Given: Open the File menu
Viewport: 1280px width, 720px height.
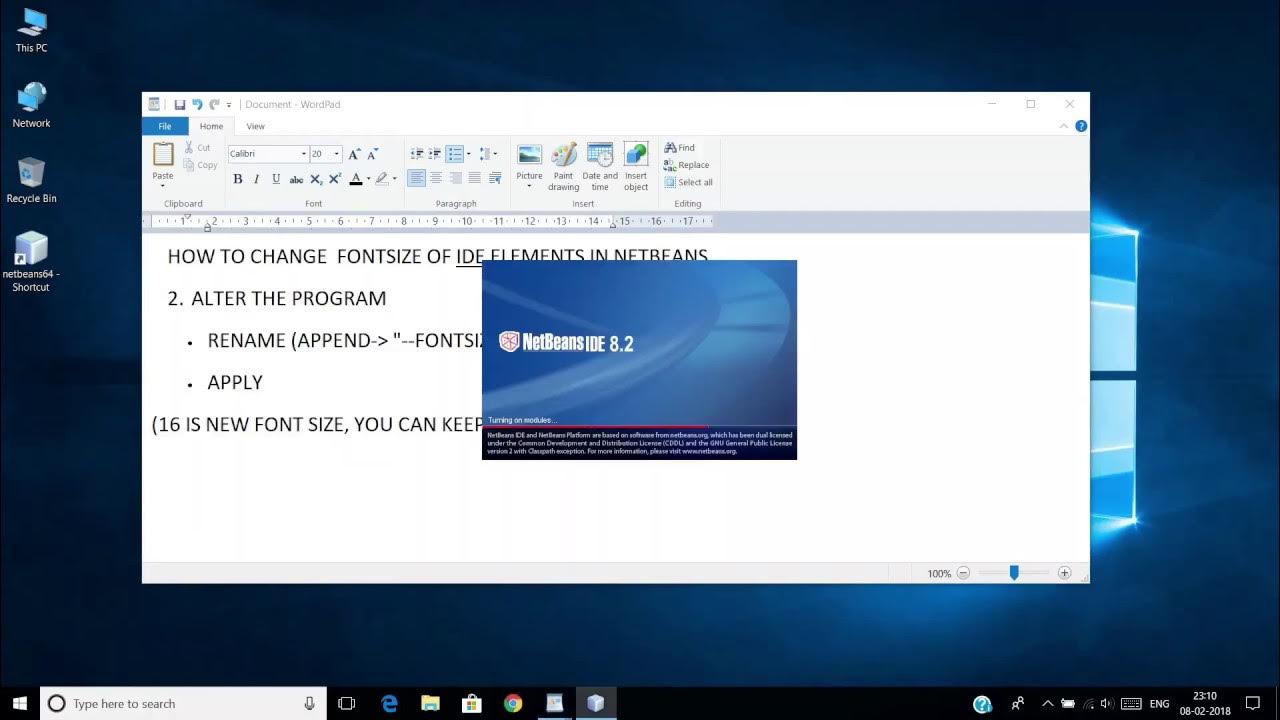Looking at the screenshot, I should click(x=164, y=126).
